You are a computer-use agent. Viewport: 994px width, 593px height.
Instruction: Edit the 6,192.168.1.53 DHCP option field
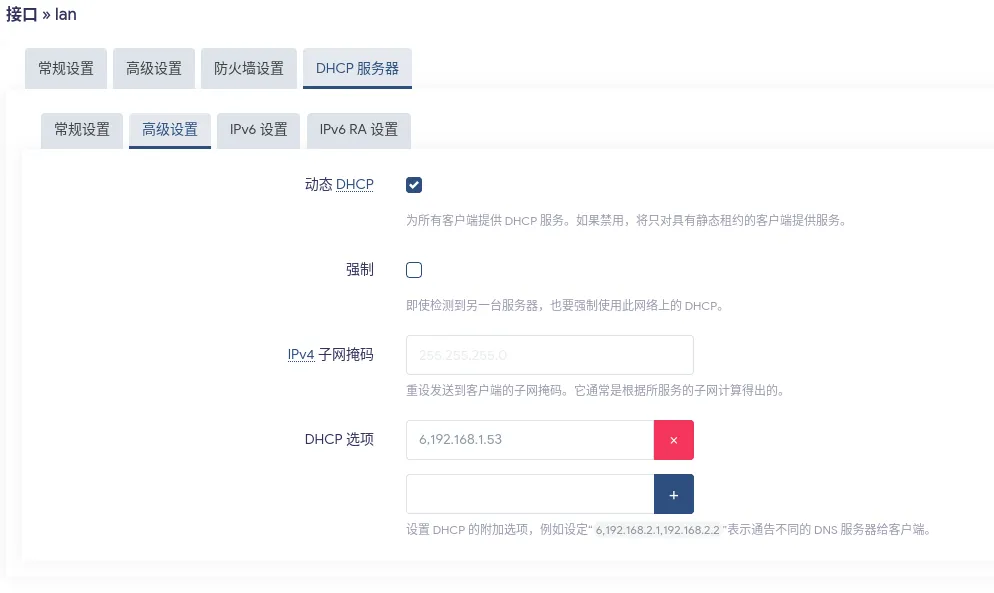[530, 440]
